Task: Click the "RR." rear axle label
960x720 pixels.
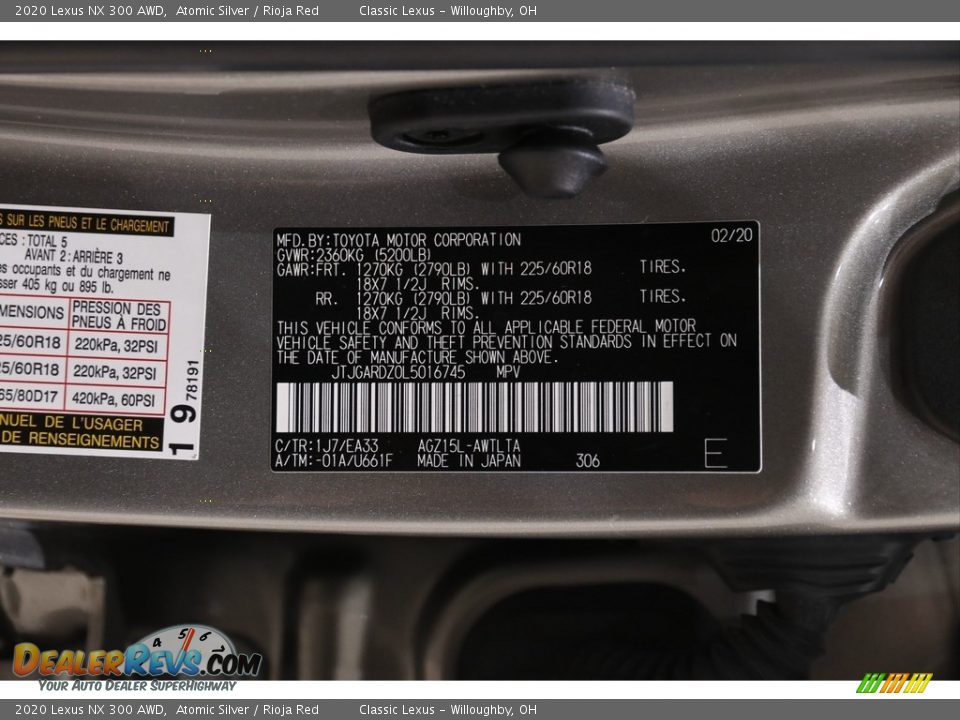Action: click(326, 299)
